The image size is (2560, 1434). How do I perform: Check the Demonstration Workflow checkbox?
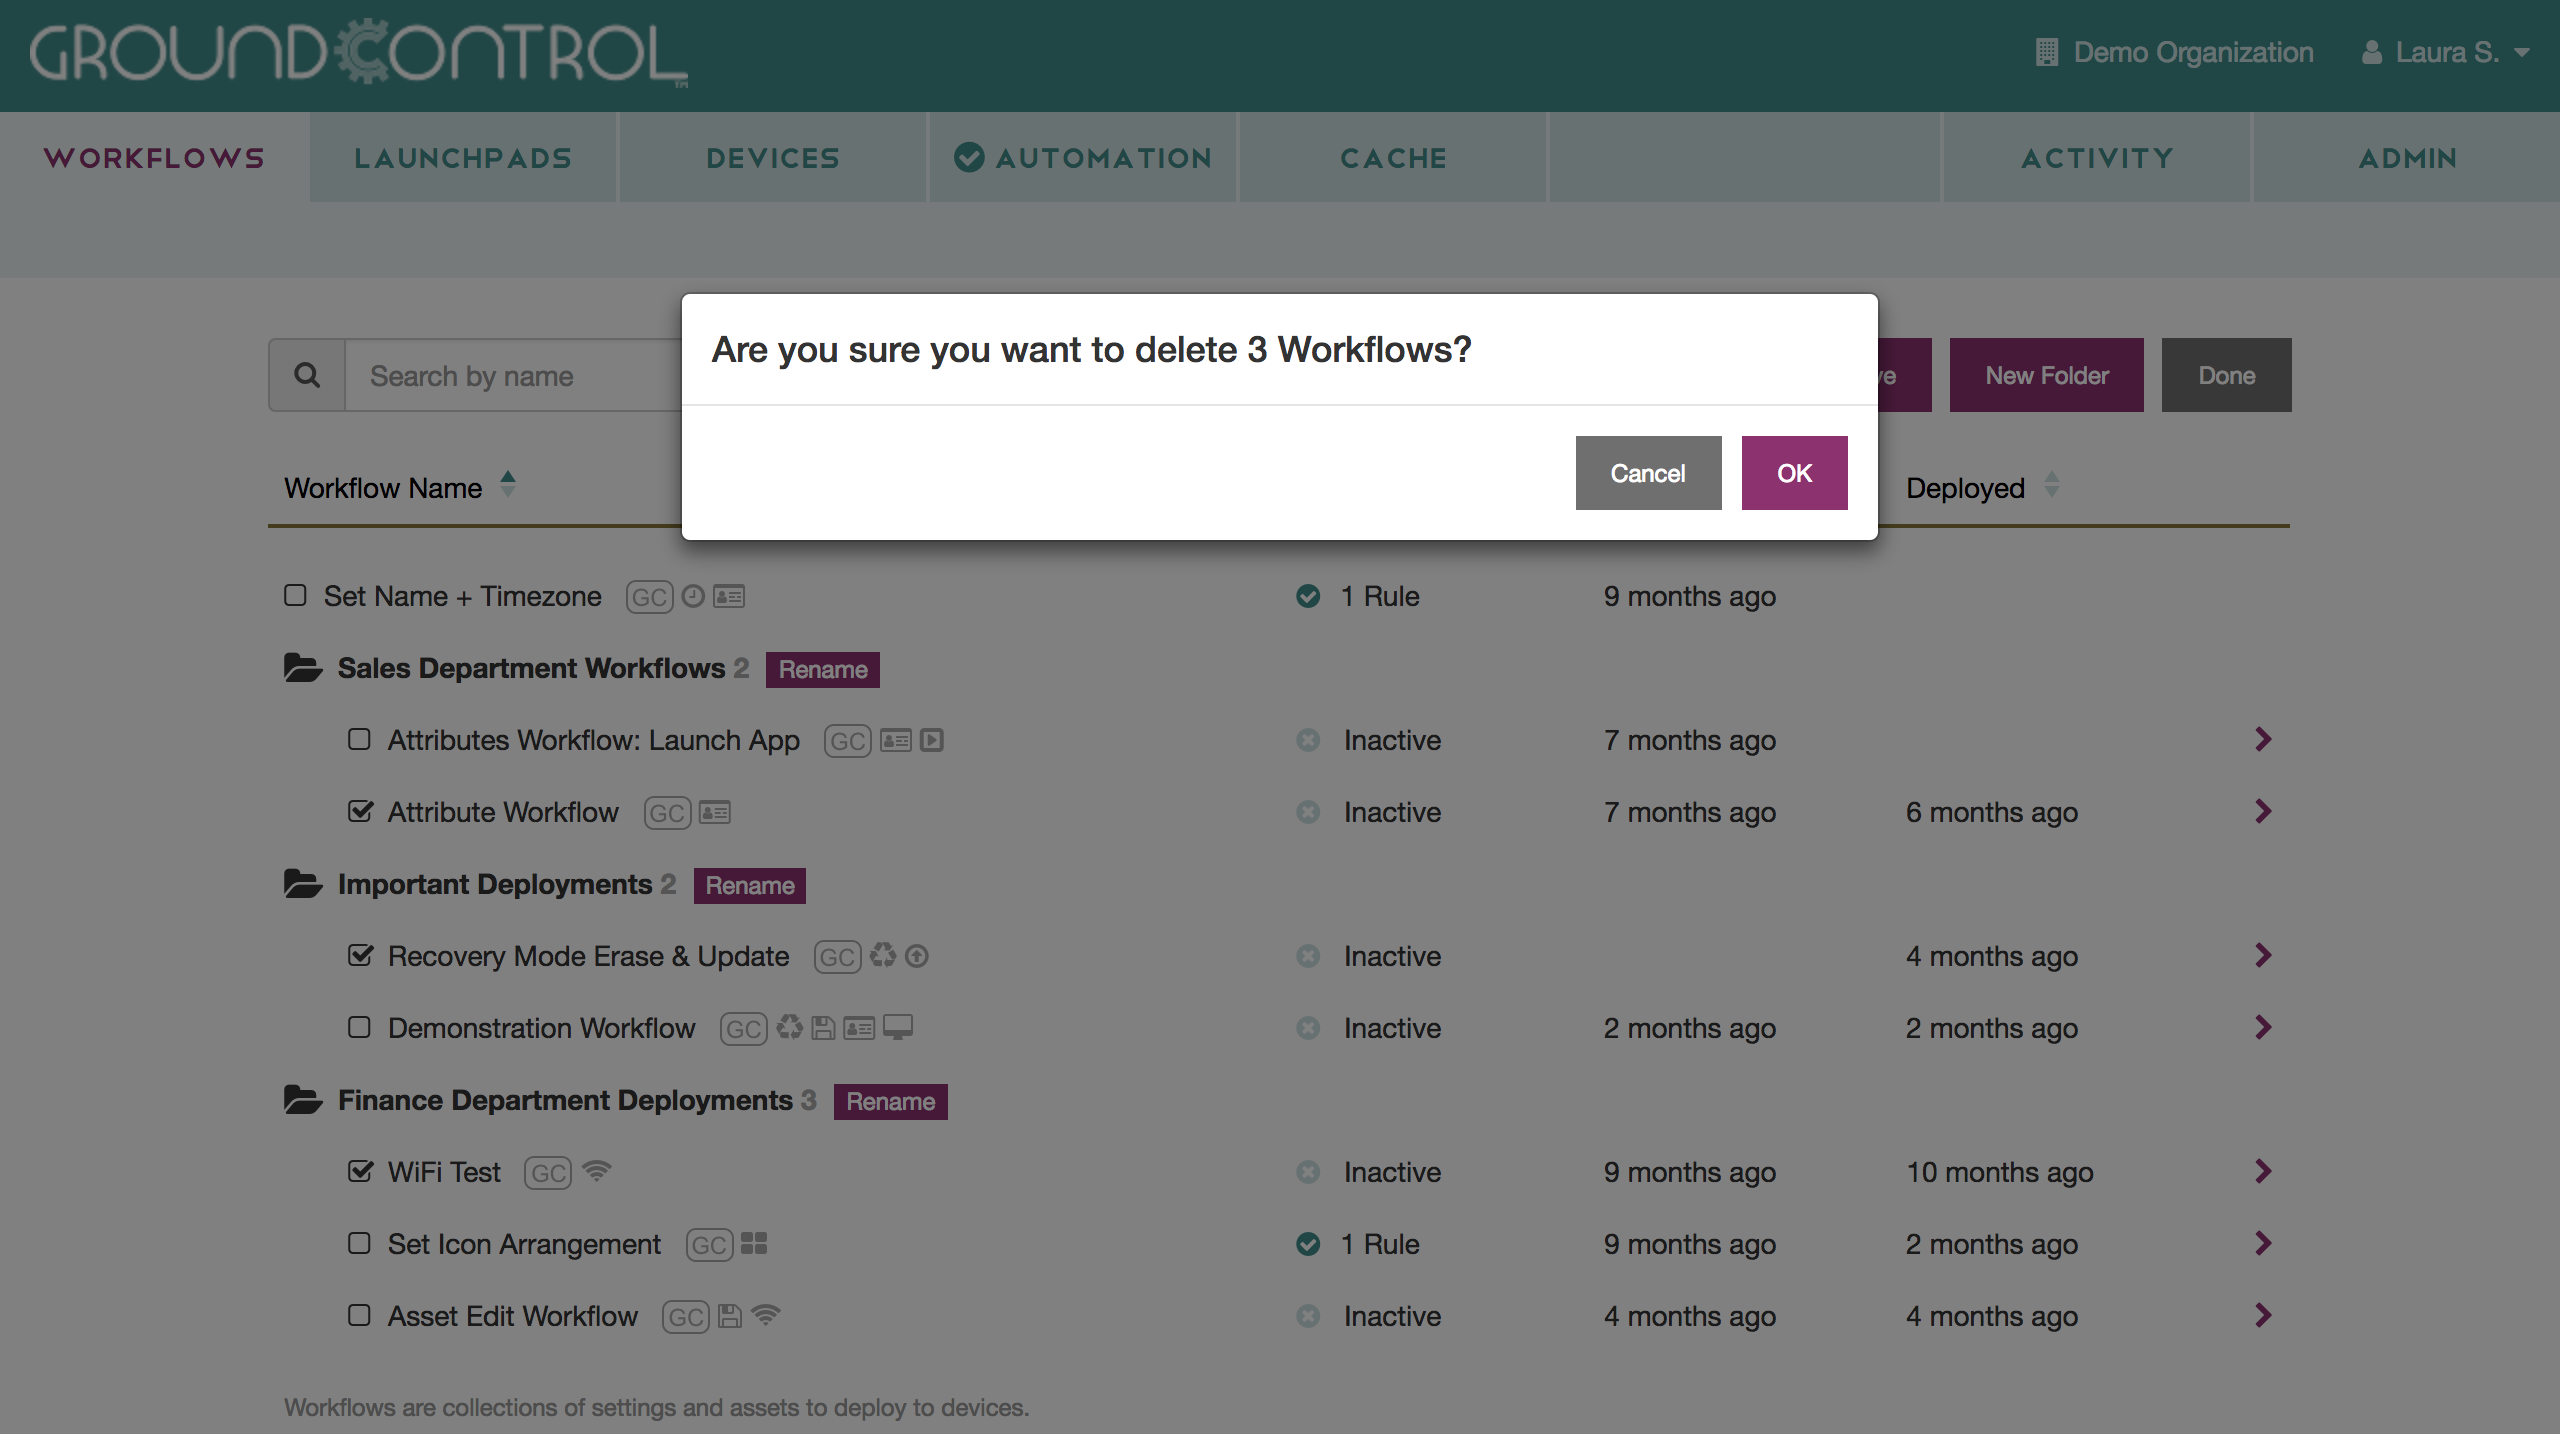[x=359, y=1027]
